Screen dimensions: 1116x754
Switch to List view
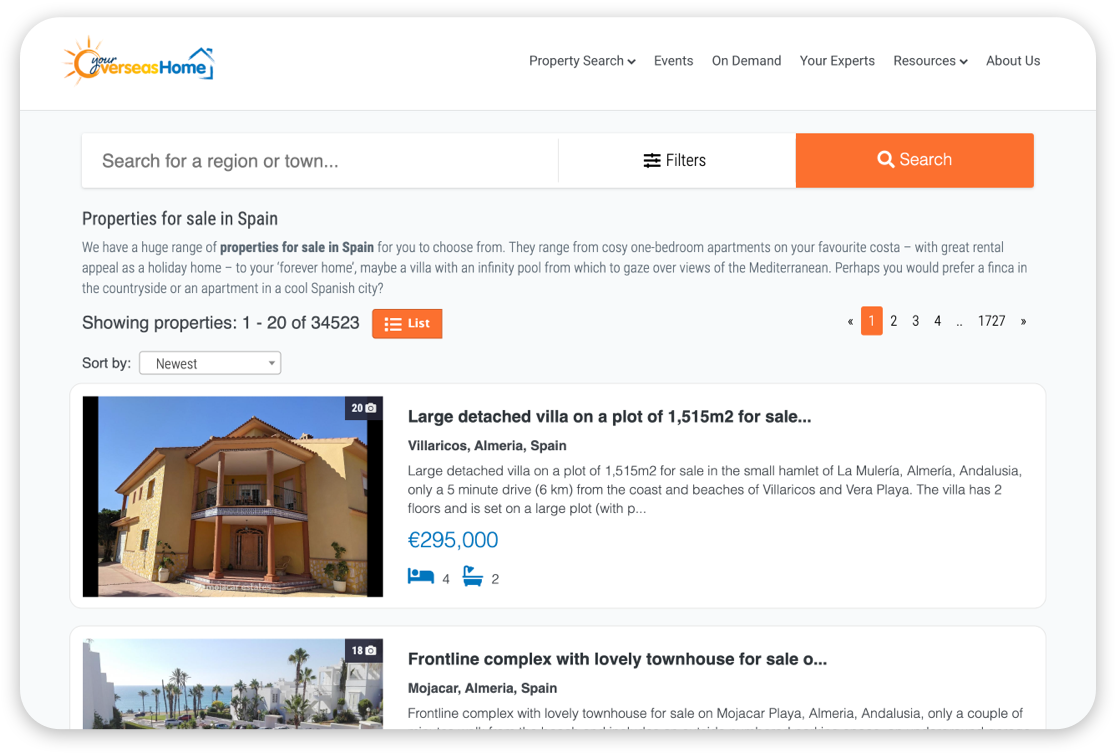click(407, 323)
